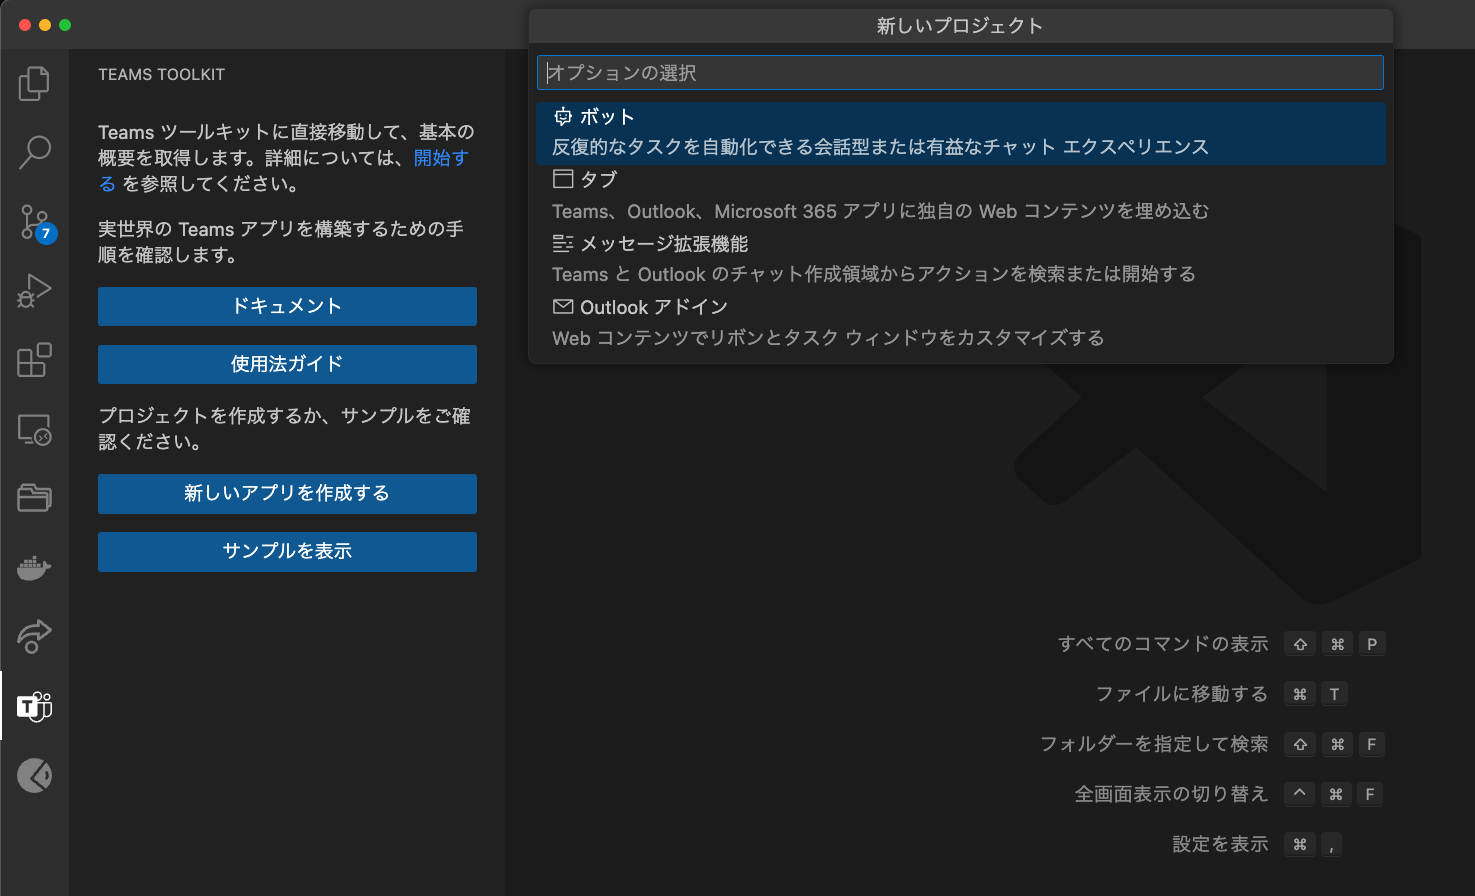
Task: Click the ファイルに移動する shortcut hint
Action: (x=1182, y=694)
